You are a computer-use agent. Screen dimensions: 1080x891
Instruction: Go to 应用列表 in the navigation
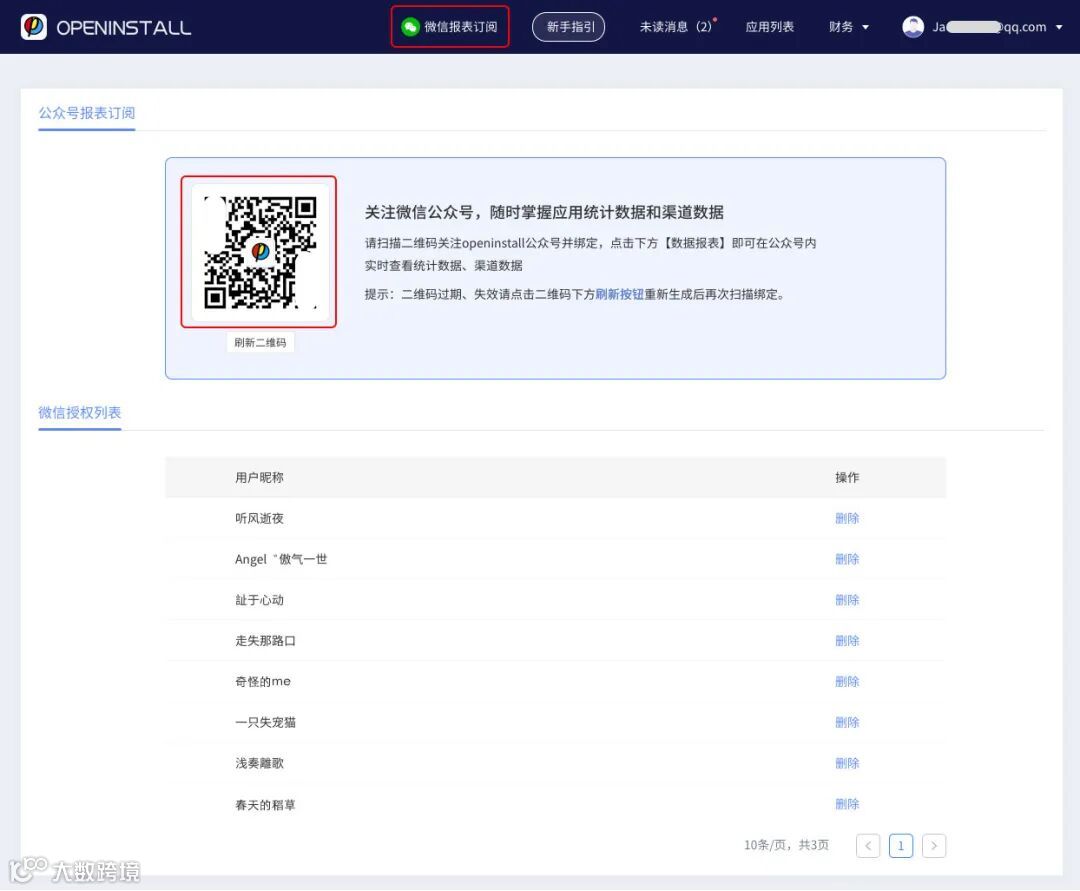(769, 27)
